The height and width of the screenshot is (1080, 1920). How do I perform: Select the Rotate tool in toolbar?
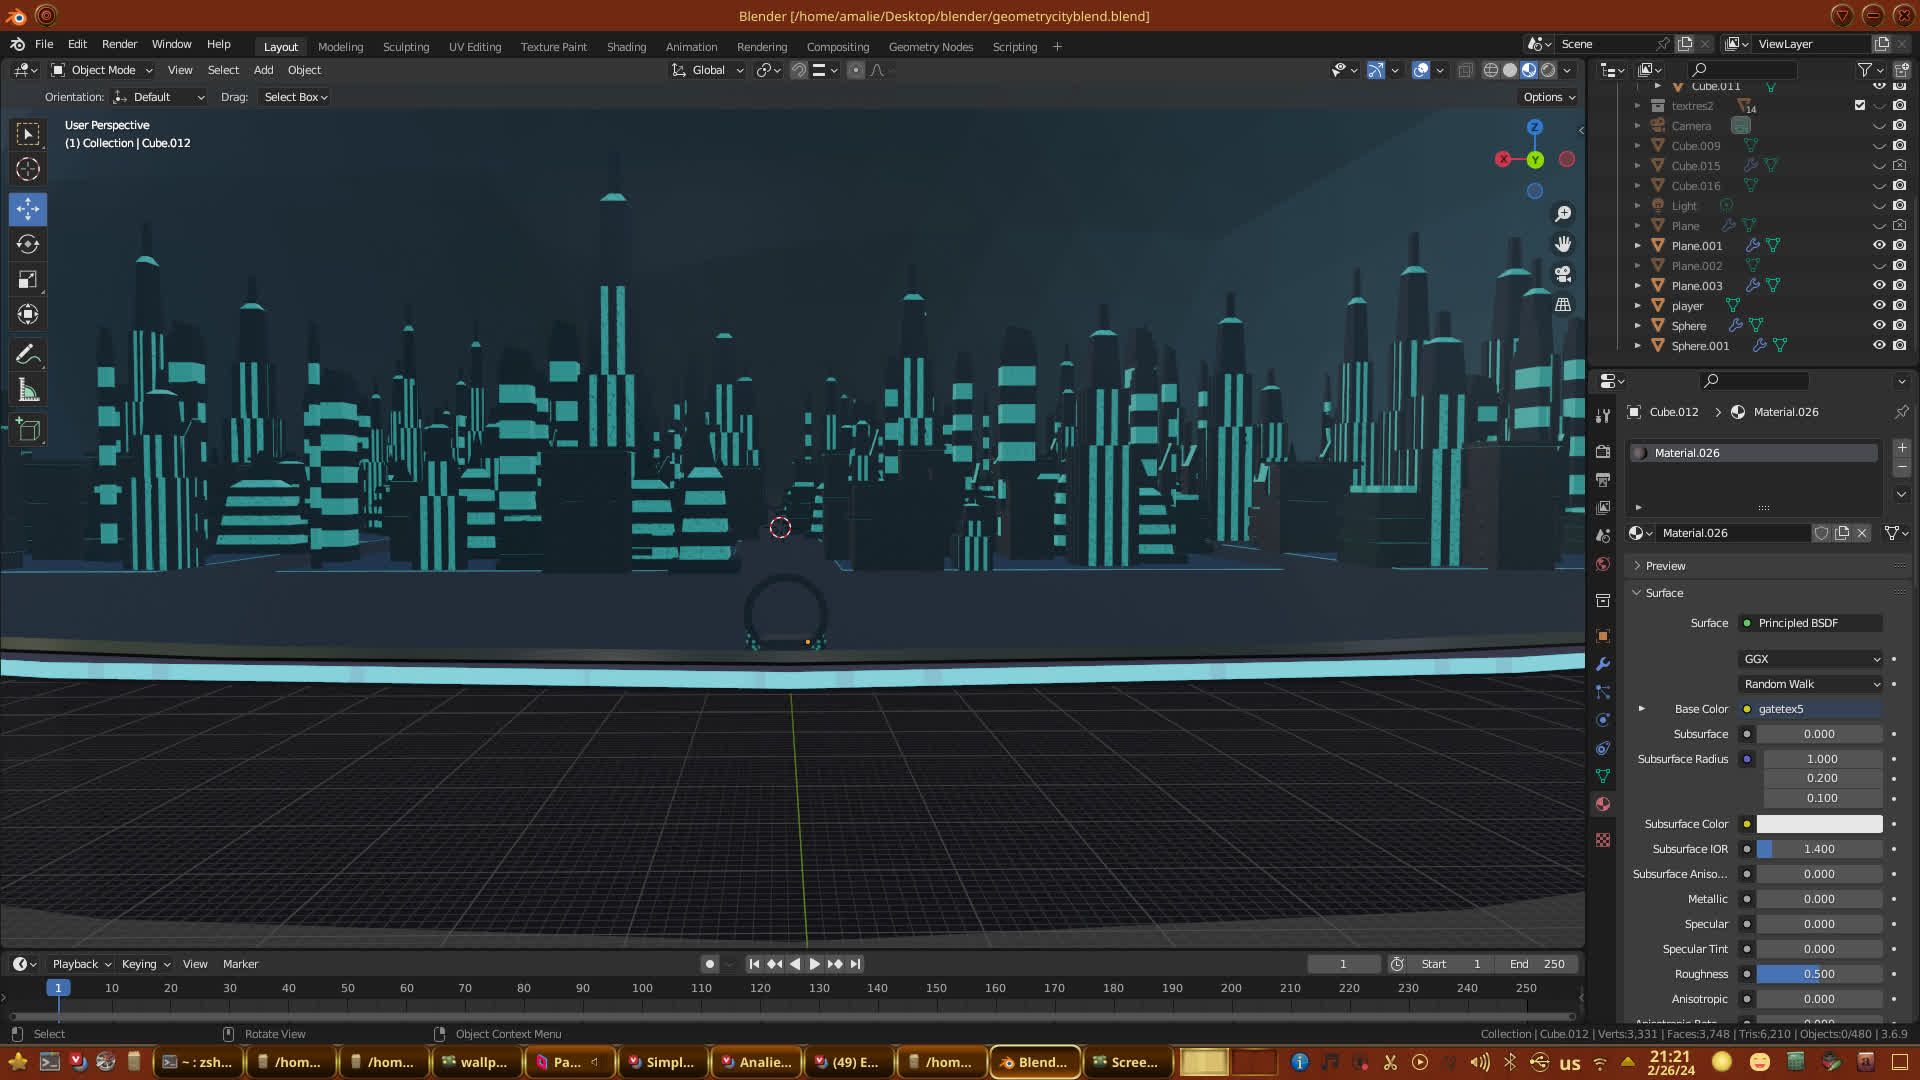28,245
